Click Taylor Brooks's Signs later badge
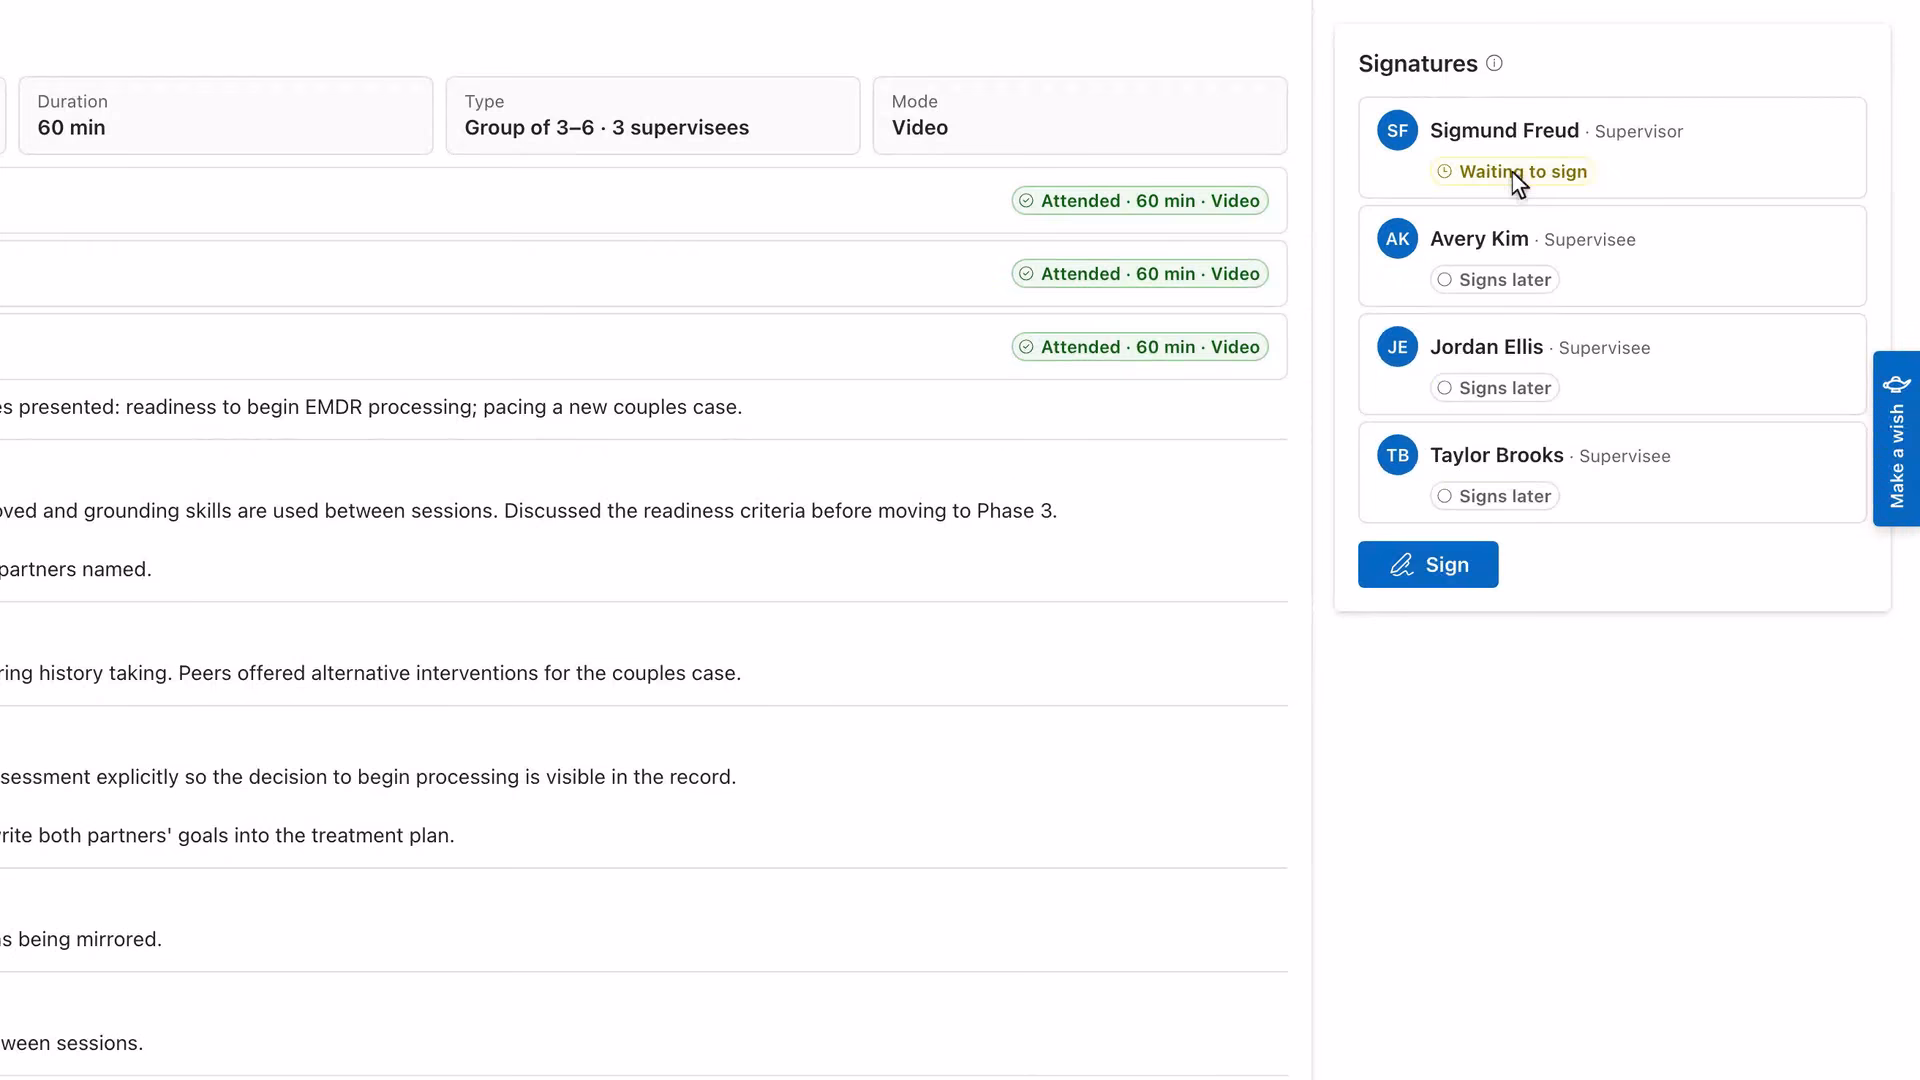This screenshot has height=1080, width=1920. point(1495,496)
